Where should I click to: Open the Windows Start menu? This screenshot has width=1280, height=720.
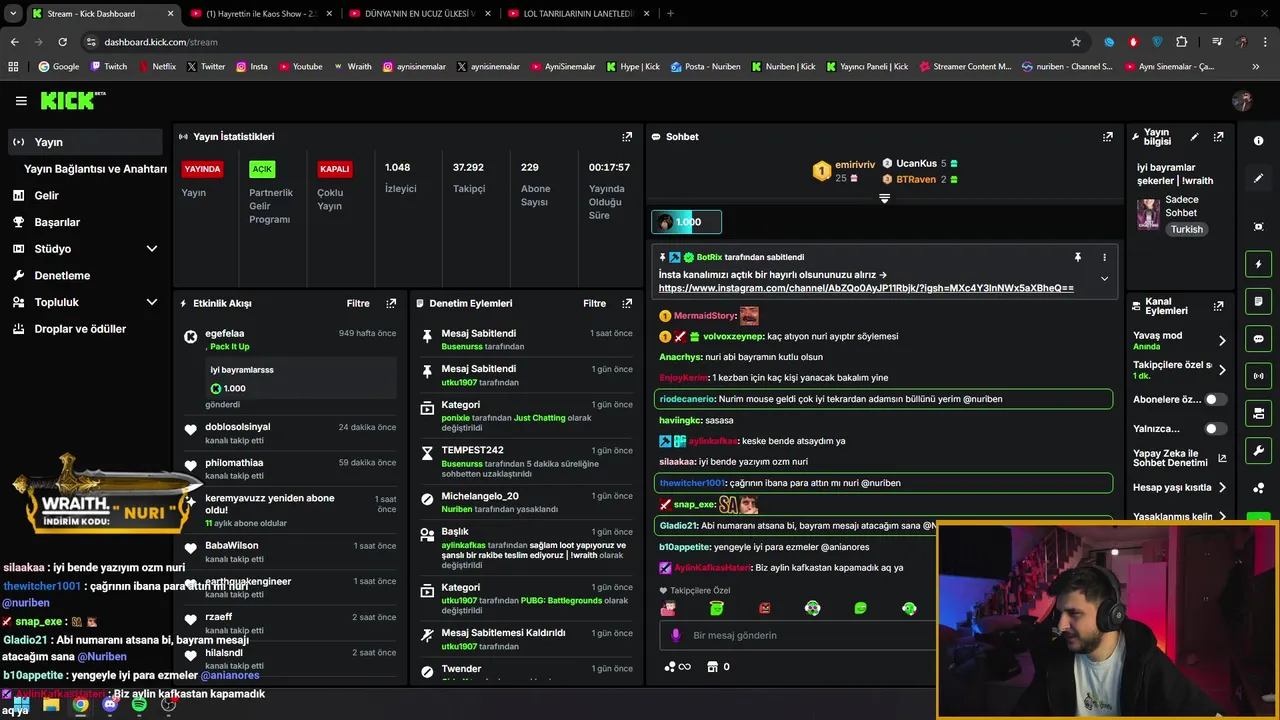21,704
